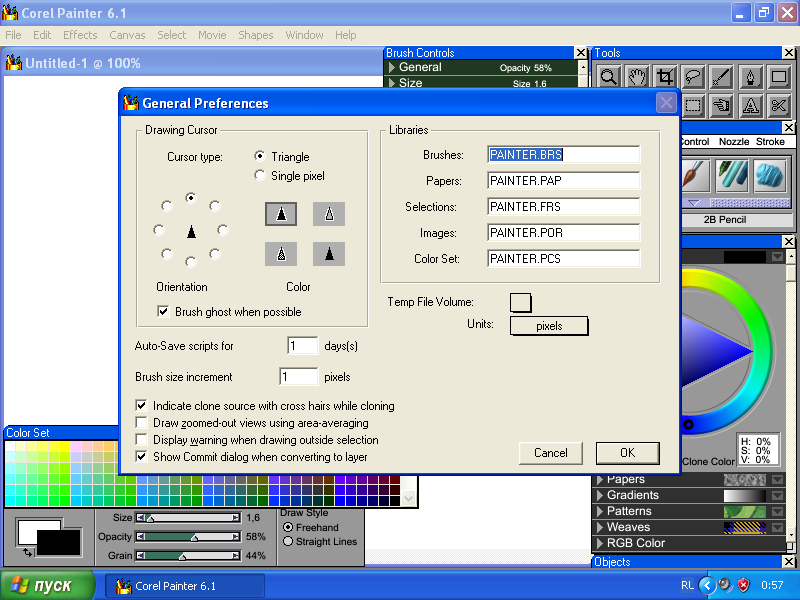Cancel the General Preferences dialog
The image size is (800, 600).
click(x=550, y=453)
